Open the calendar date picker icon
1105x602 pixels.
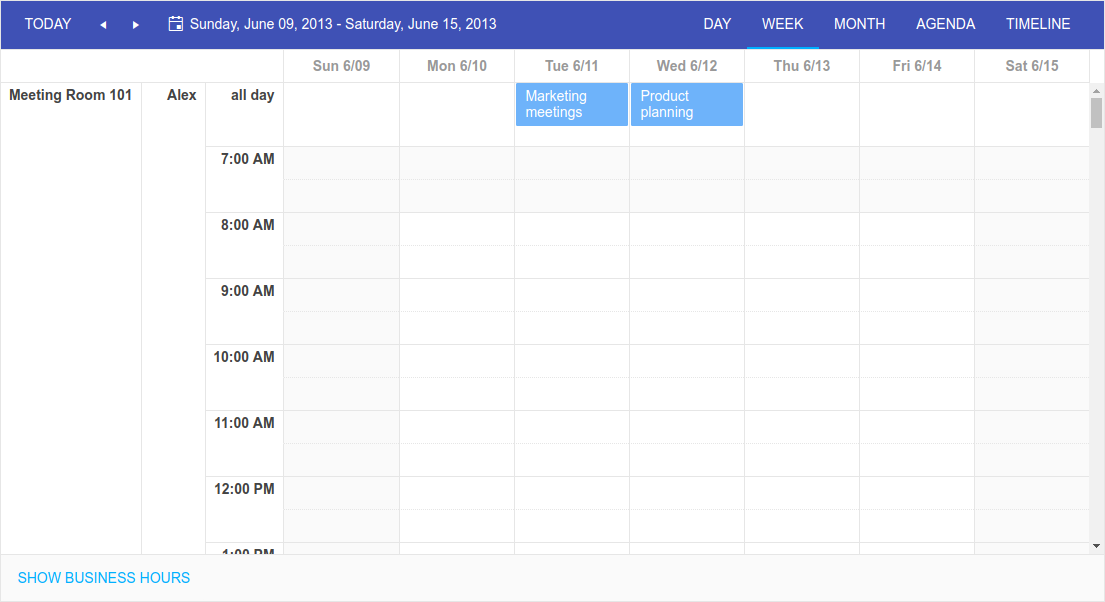175,24
